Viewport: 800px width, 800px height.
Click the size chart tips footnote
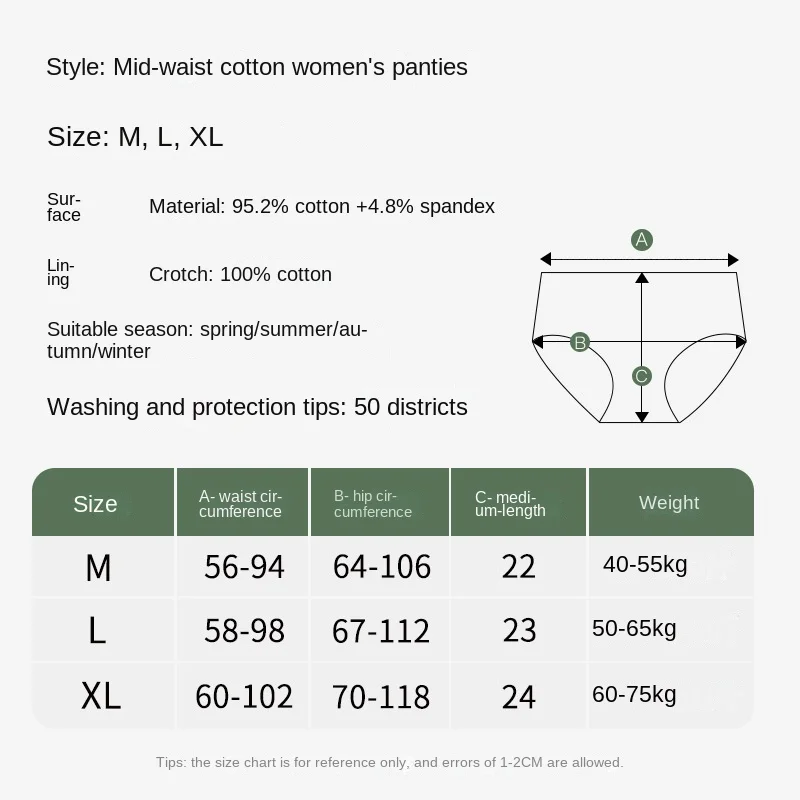(390, 762)
